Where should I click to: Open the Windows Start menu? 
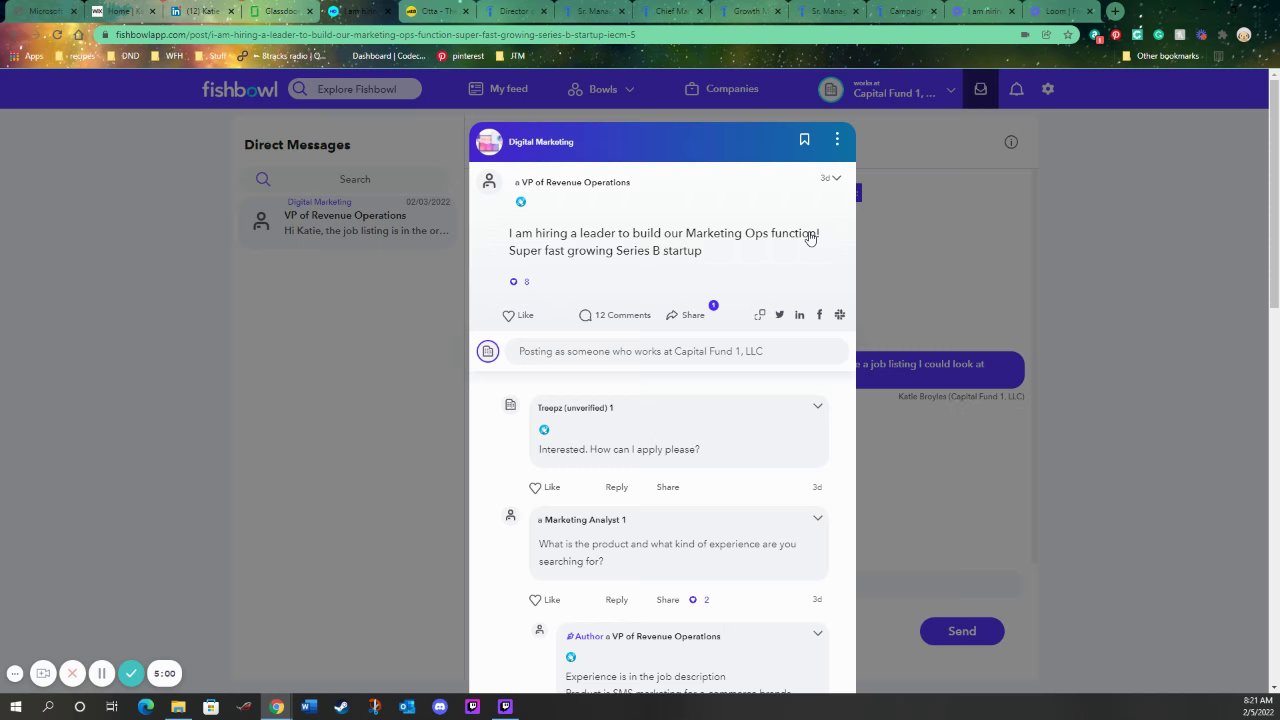point(15,707)
